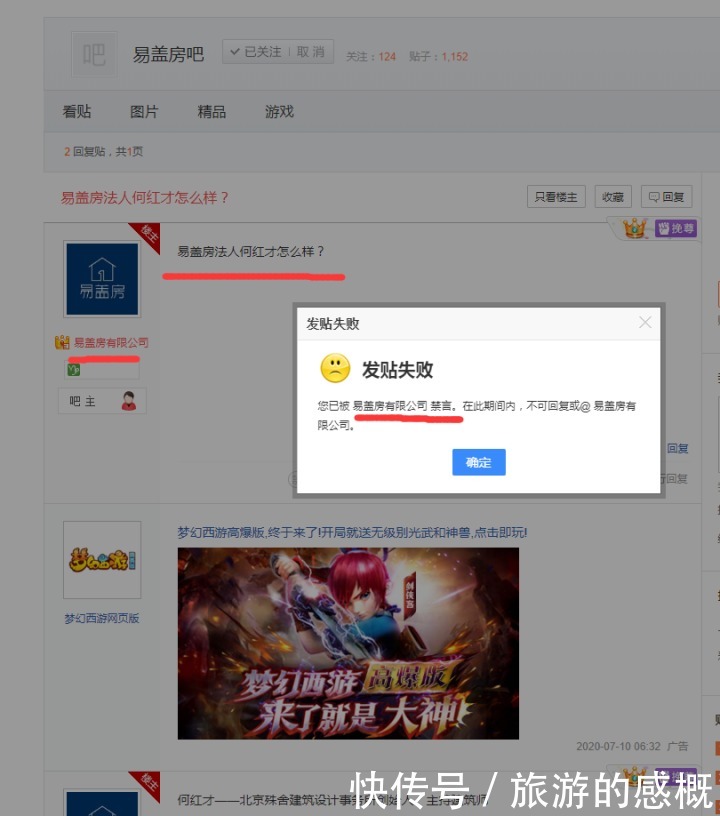Click 确定 button in the 发贴失败 dialog

point(479,462)
